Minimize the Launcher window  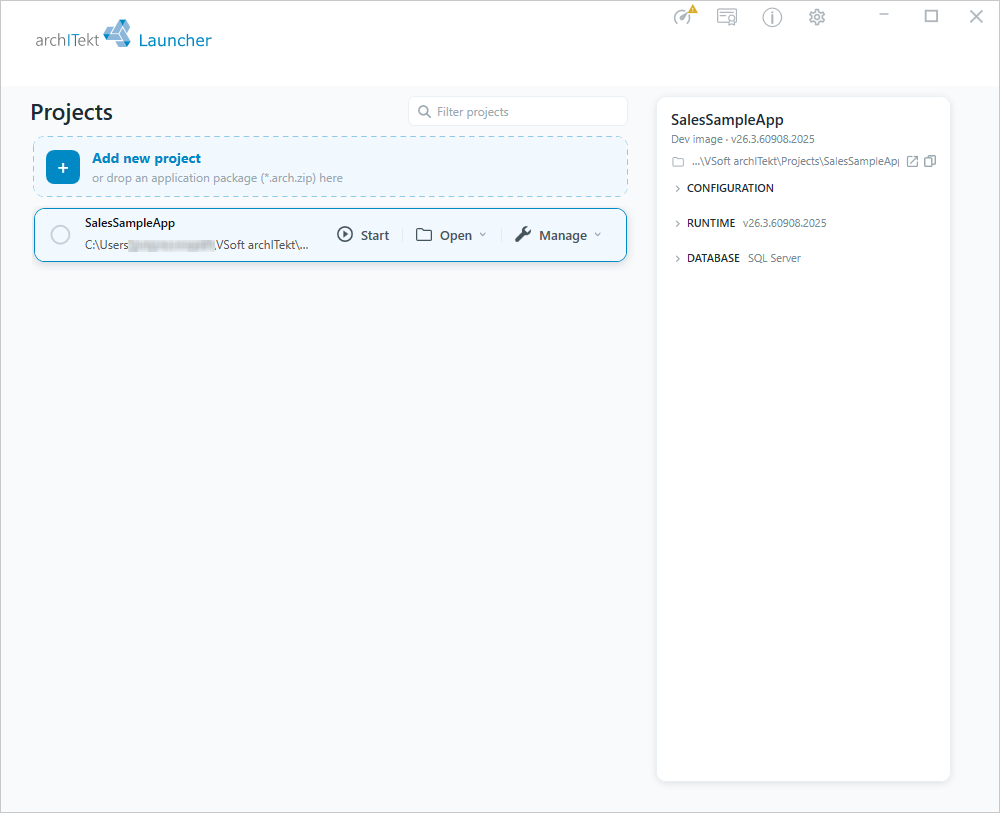pyautogui.click(x=884, y=16)
